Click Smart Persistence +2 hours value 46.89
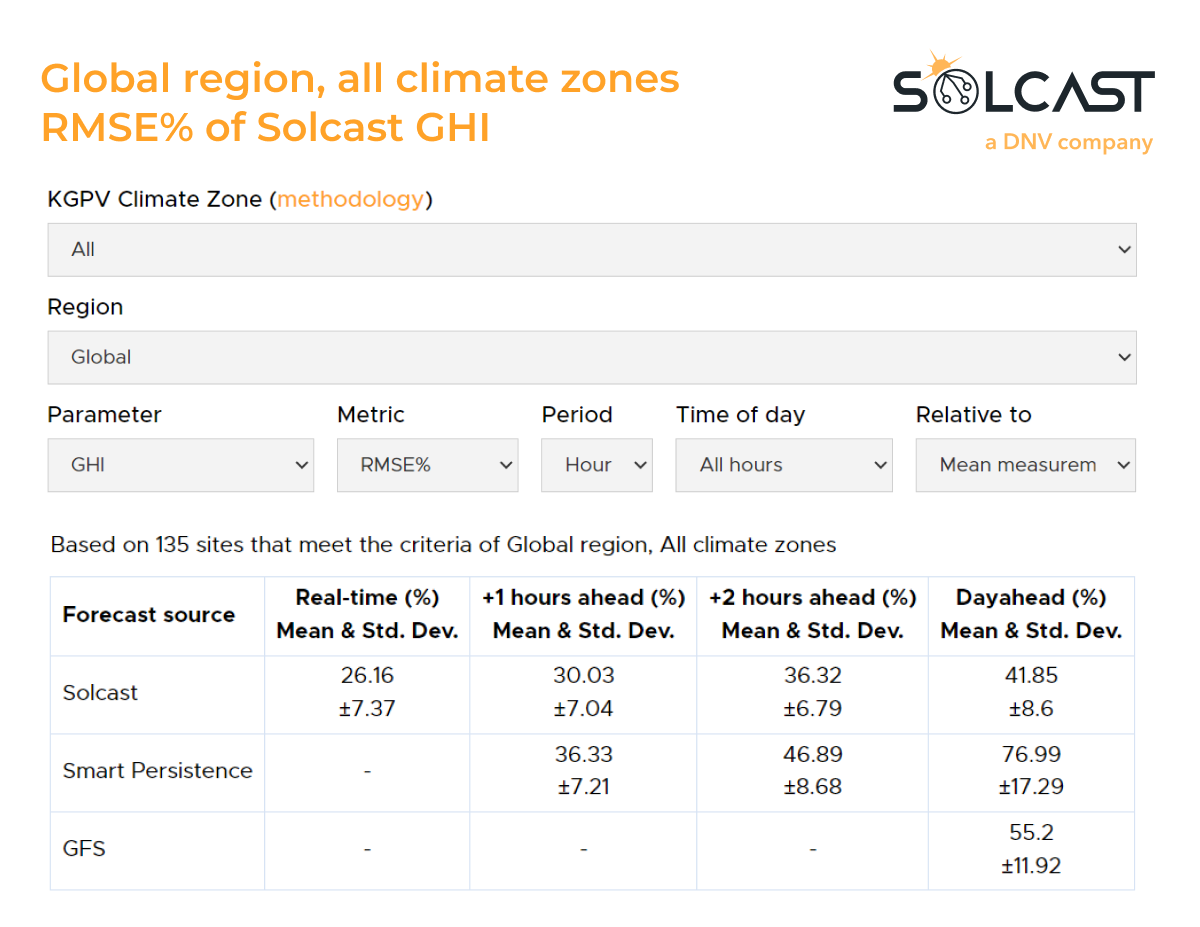This screenshot has width=1200, height=927. pyautogui.click(x=813, y=754)
